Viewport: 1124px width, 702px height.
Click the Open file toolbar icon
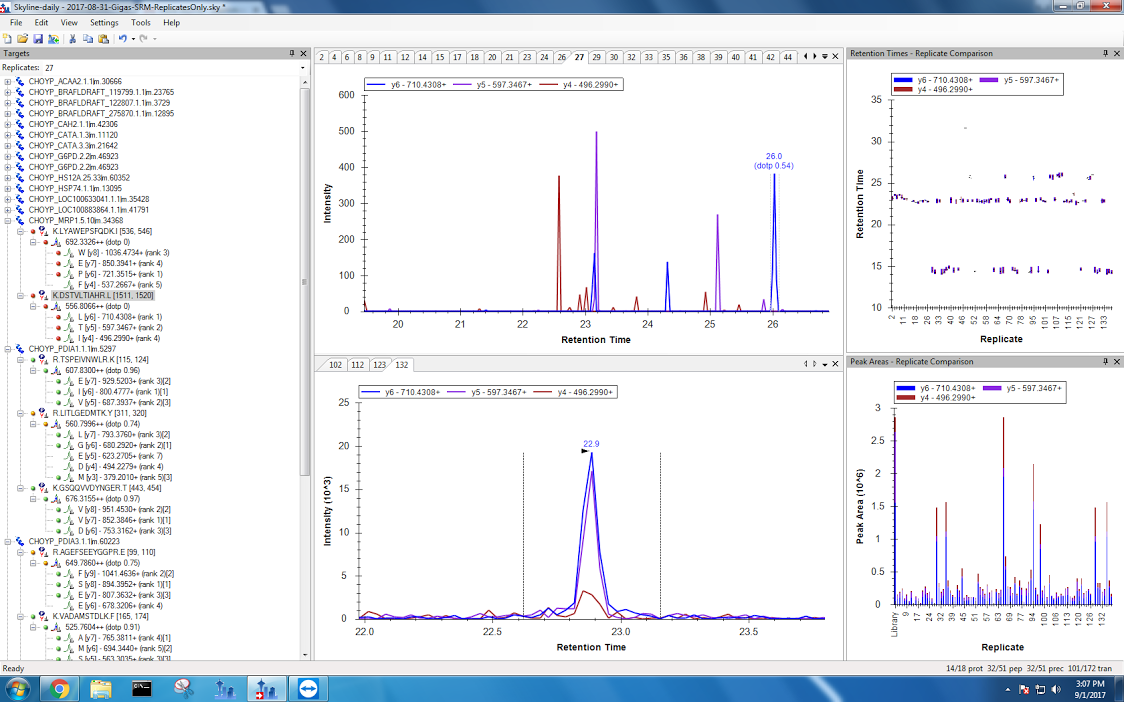(x=23, y=38)
